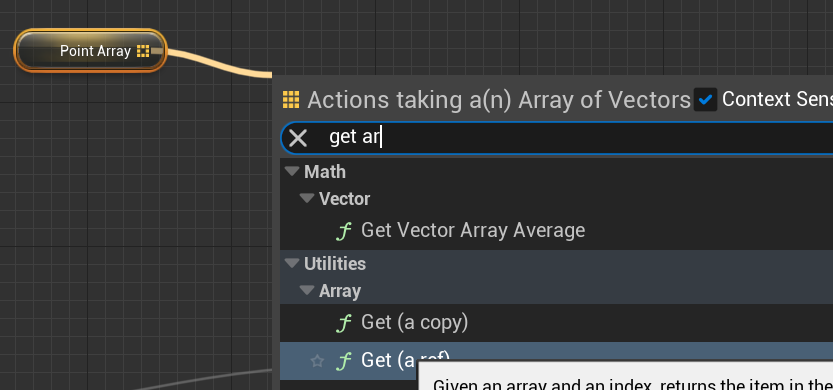
Task: Click the Point Array variable node
Action: [90, 50]
